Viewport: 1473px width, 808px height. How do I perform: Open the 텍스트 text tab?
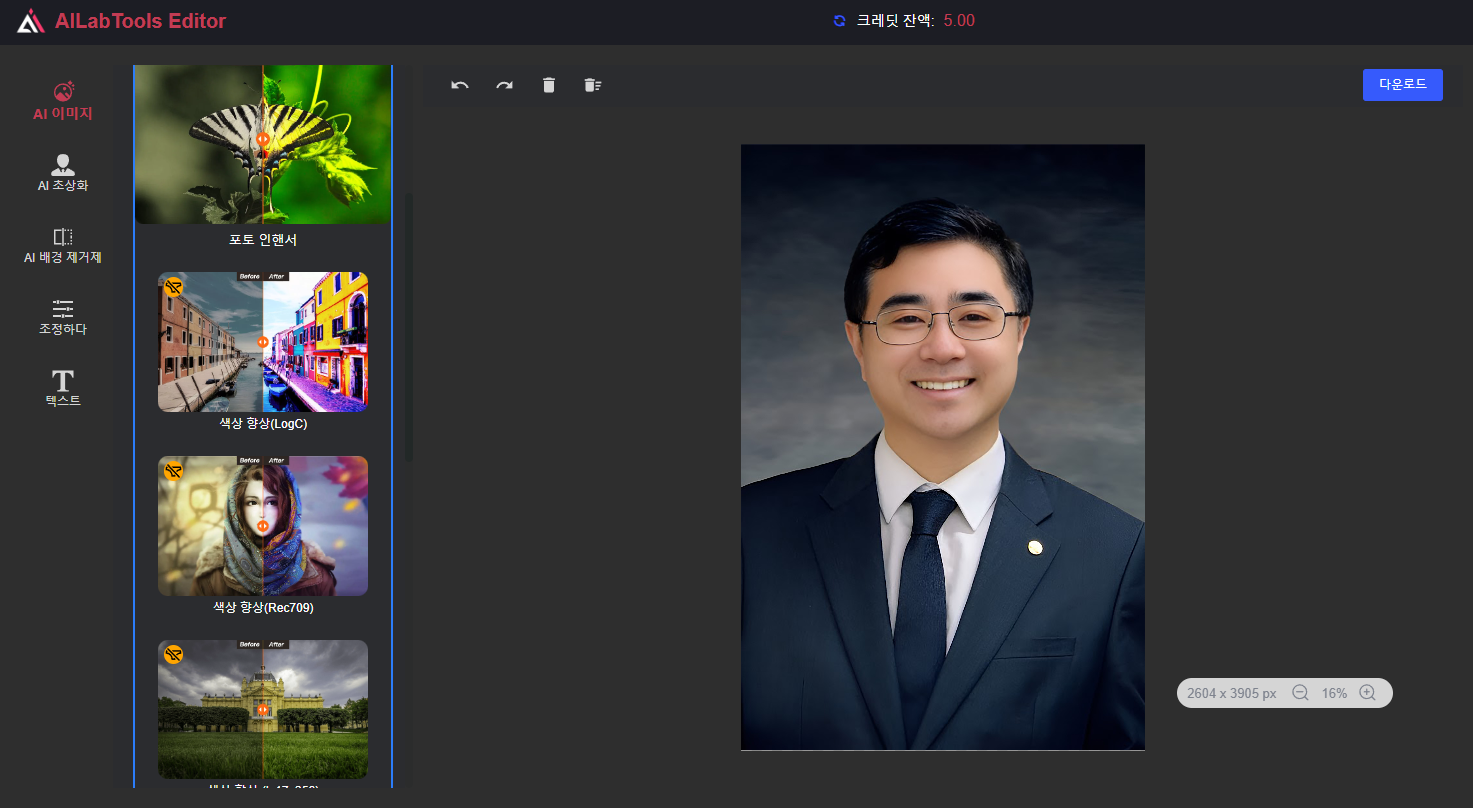[x=63, y=388]
